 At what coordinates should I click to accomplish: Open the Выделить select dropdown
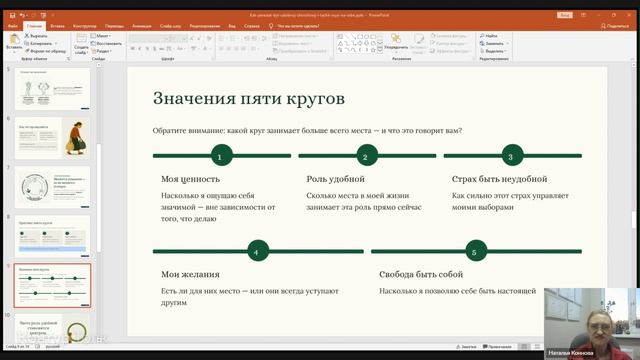[493, 51]
